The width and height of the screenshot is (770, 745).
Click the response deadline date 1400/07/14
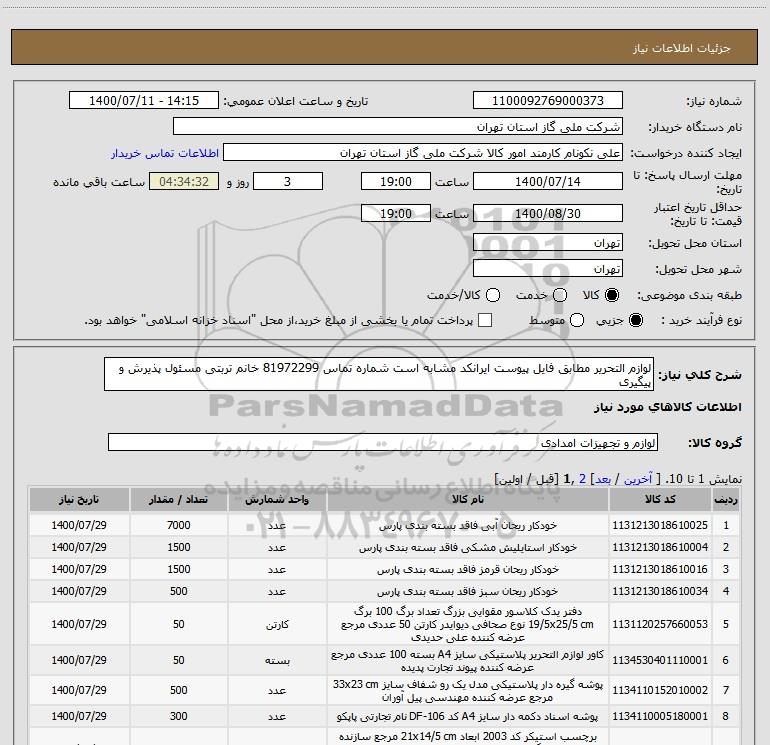(x=548, y=181)
